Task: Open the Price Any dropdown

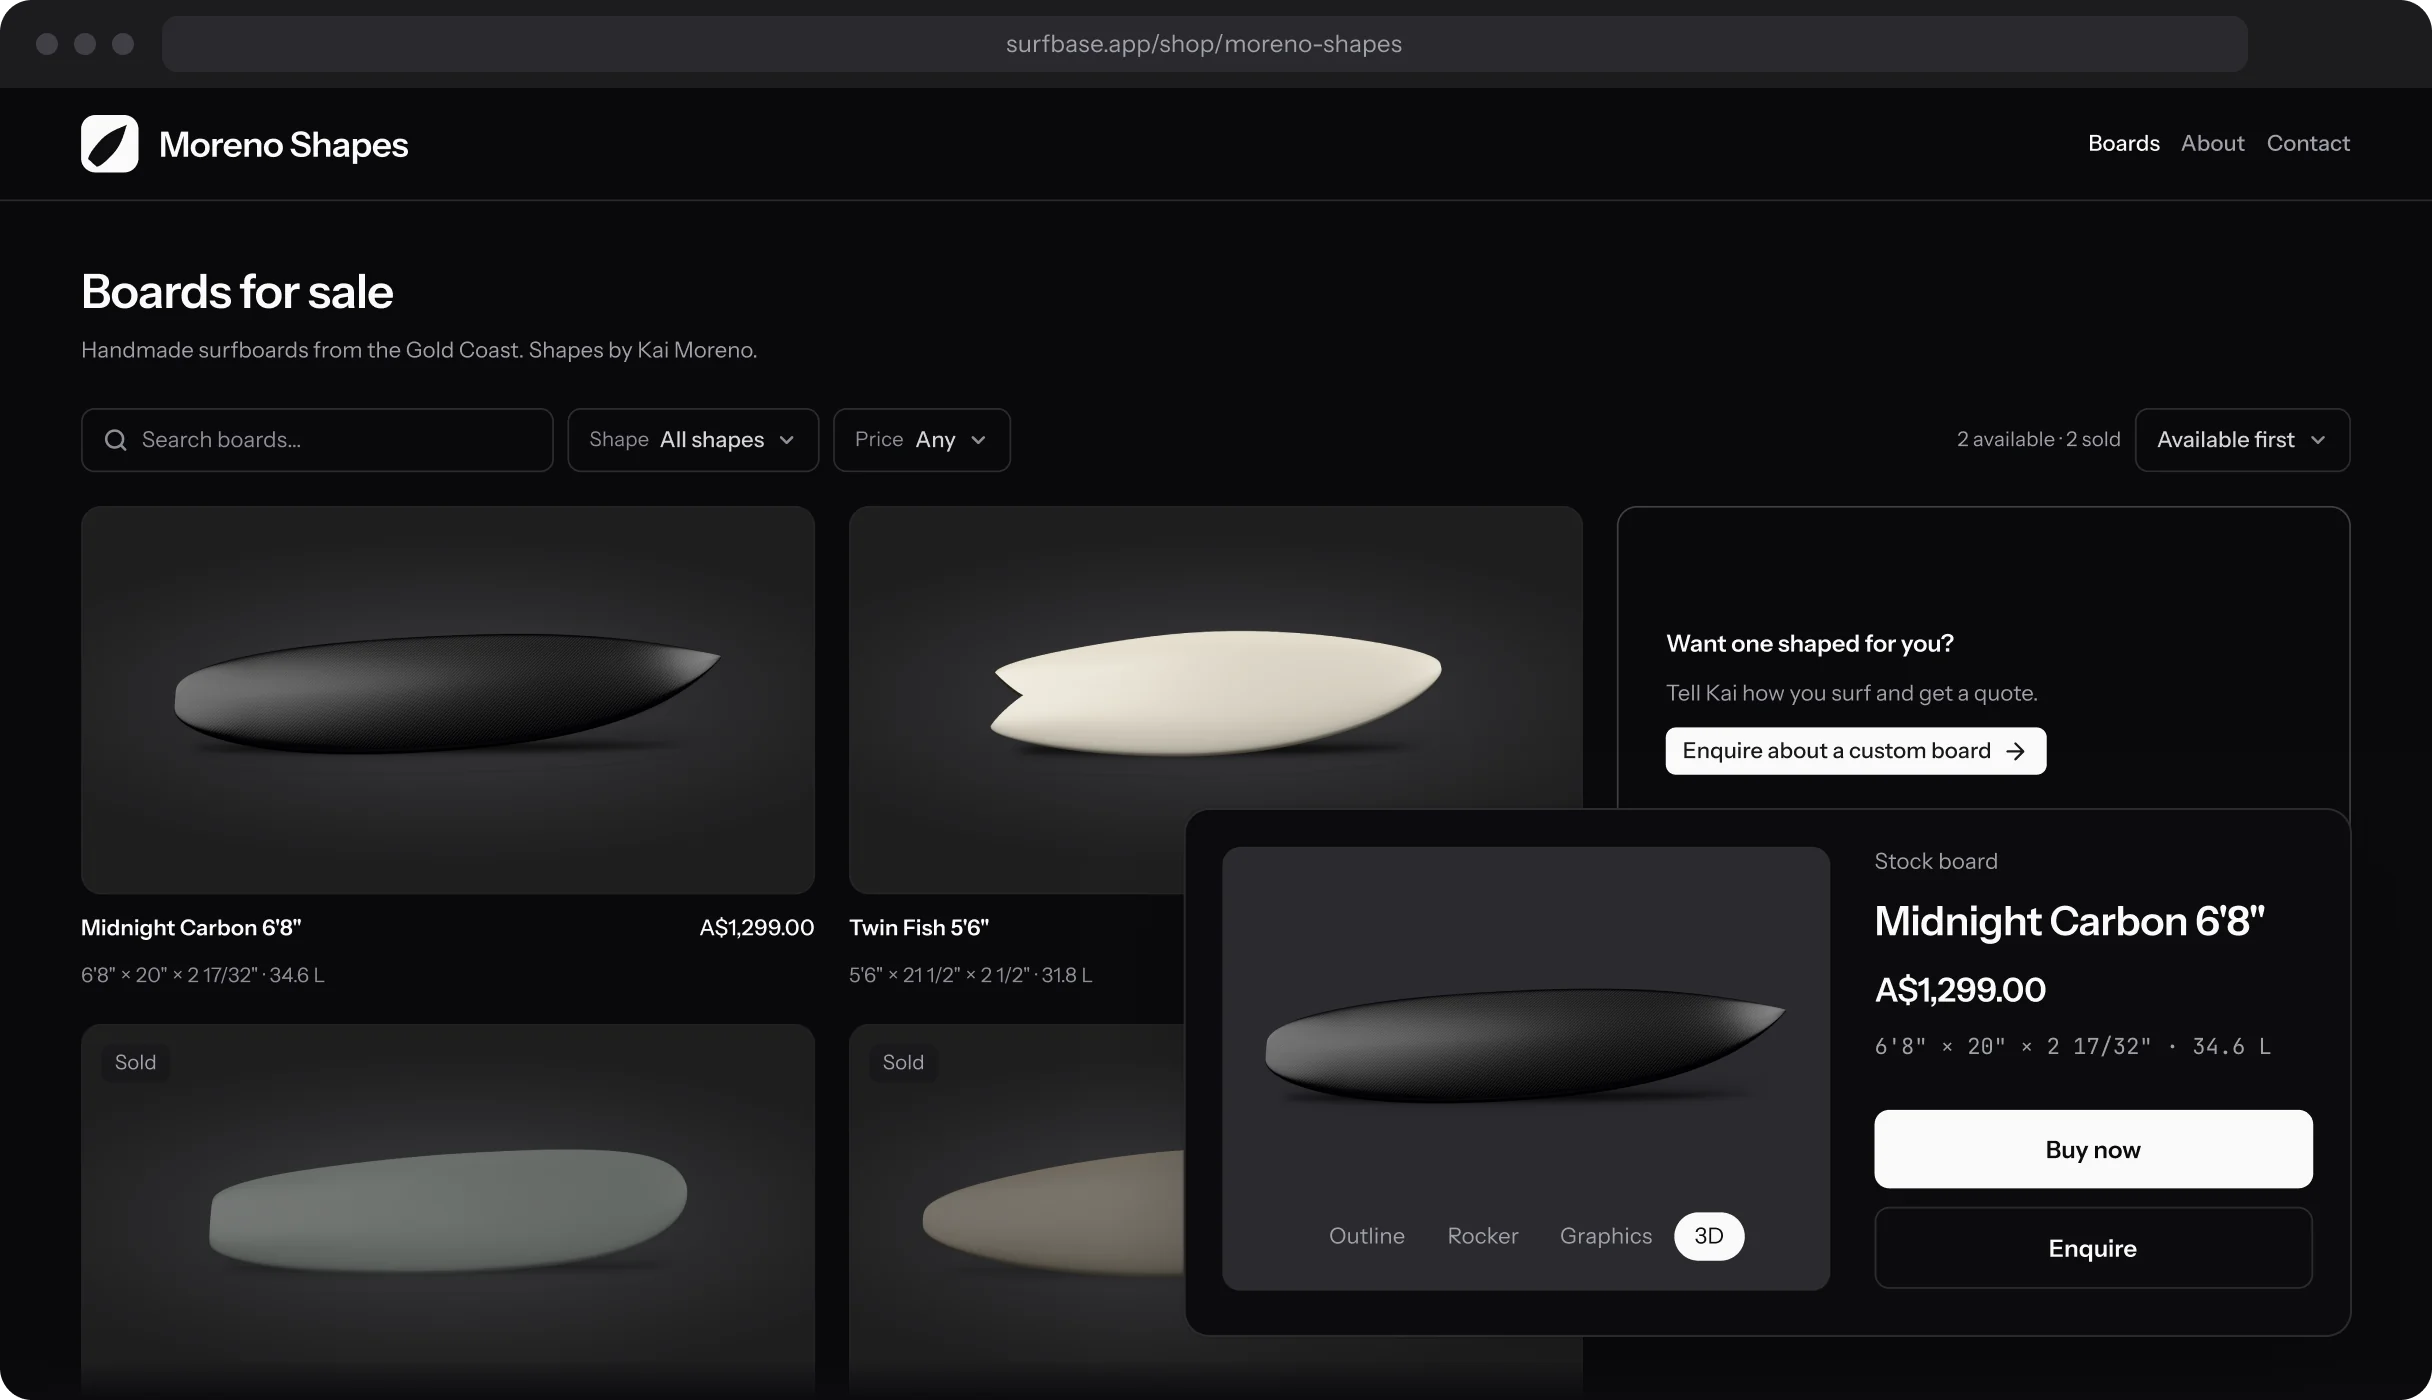Action: [x=922, y=440]
